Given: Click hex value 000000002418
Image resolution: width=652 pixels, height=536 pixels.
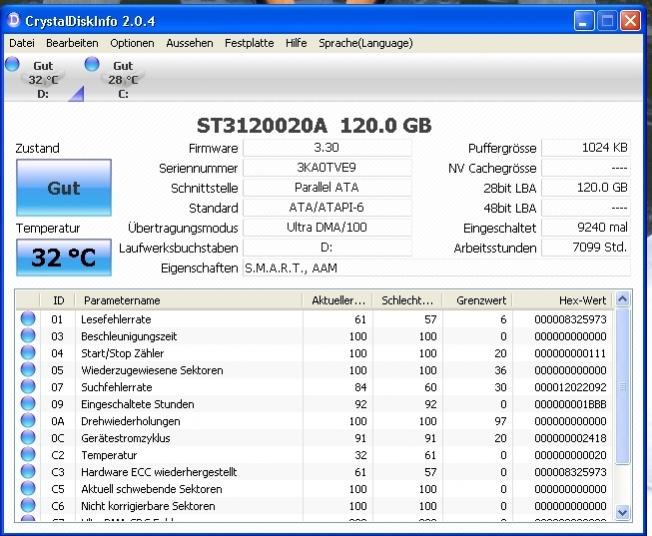Looking at the screenshot, I should point(570,438).
